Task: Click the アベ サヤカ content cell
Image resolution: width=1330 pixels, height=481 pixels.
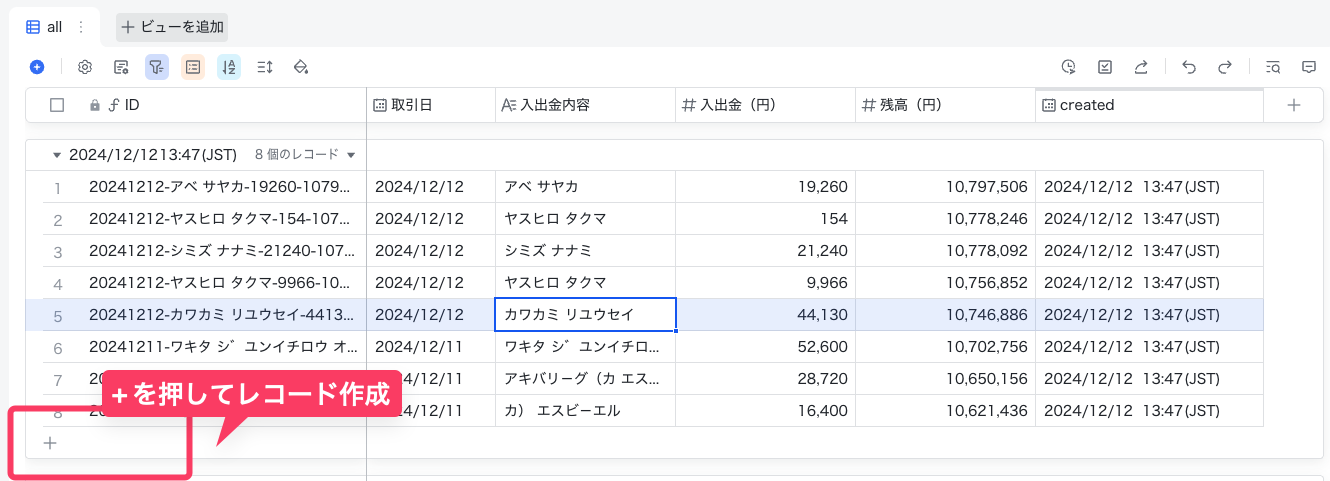Action: coord(585,187)
